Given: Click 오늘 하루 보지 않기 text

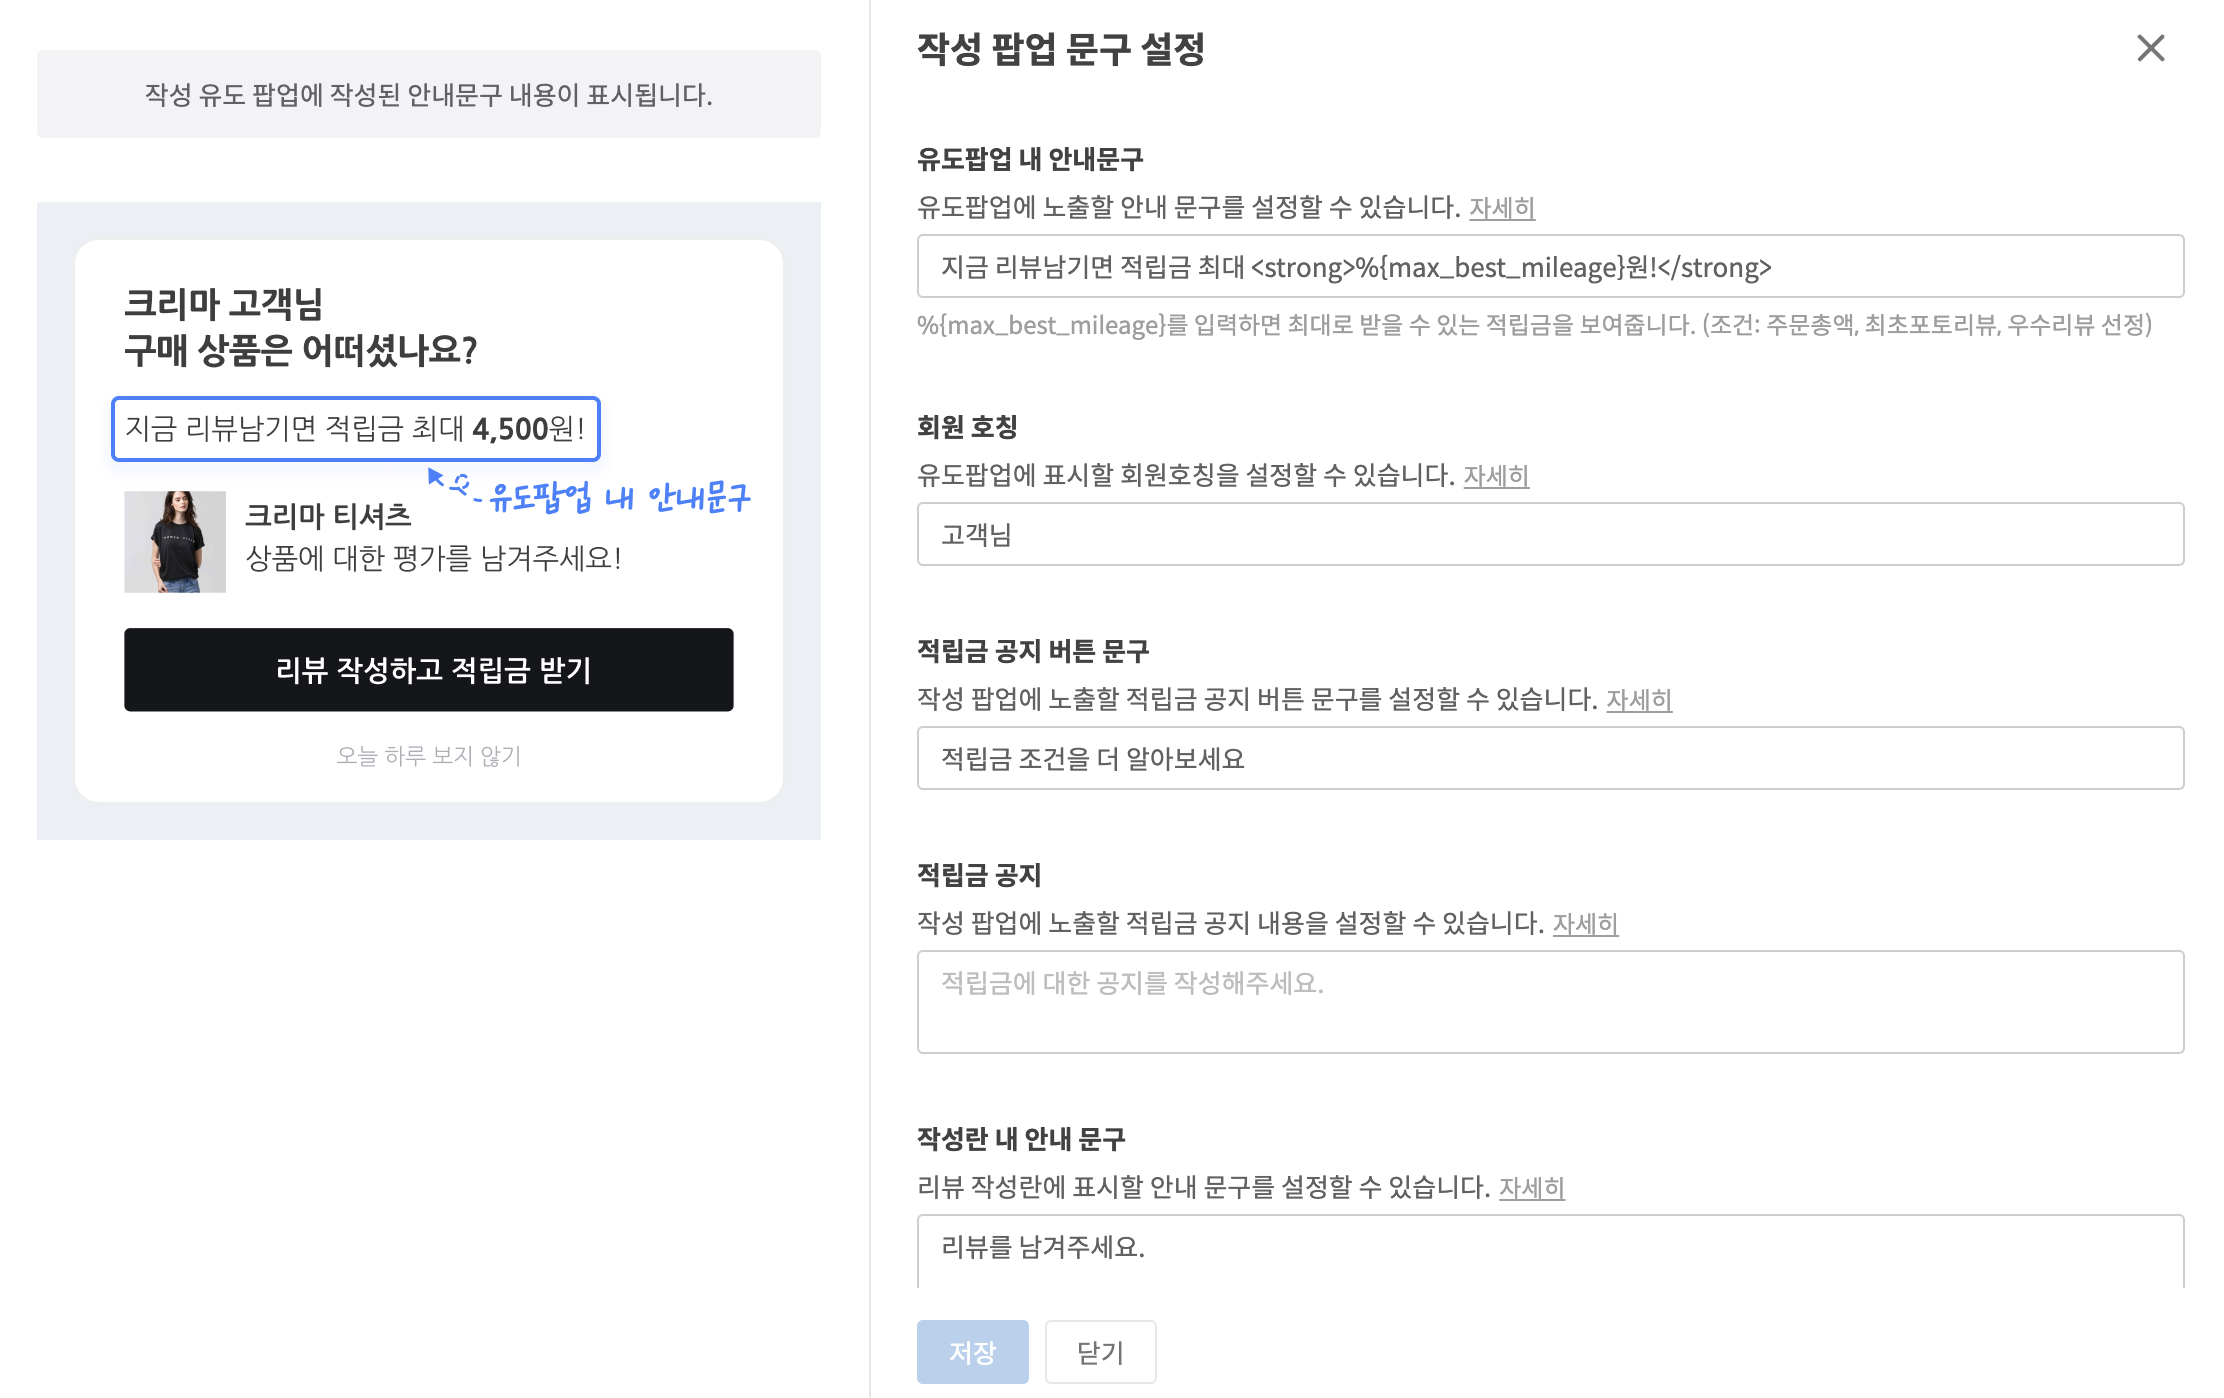Looking at the screenshot, I should pos(428,756).
